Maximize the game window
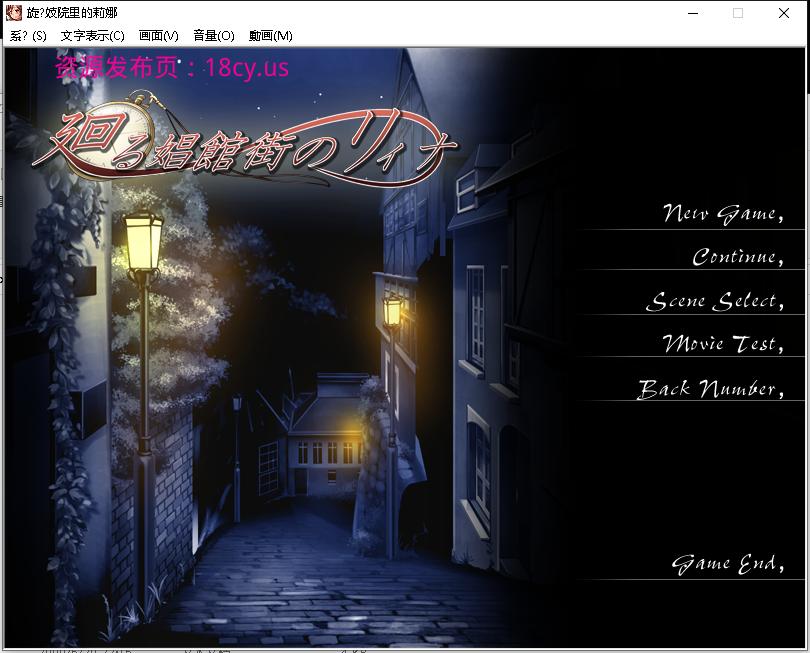 click(x=738, y=13)
